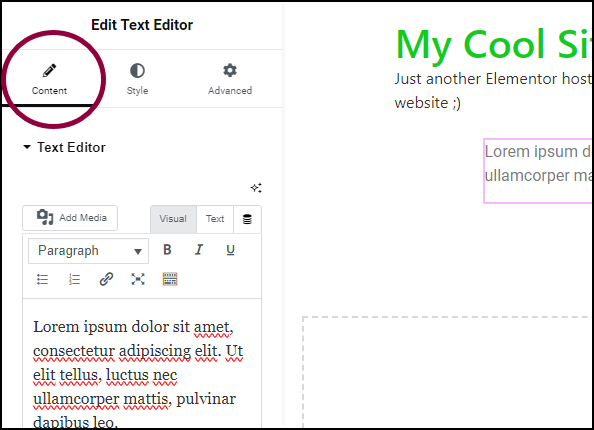Switch editor to Visual mode

173,219
